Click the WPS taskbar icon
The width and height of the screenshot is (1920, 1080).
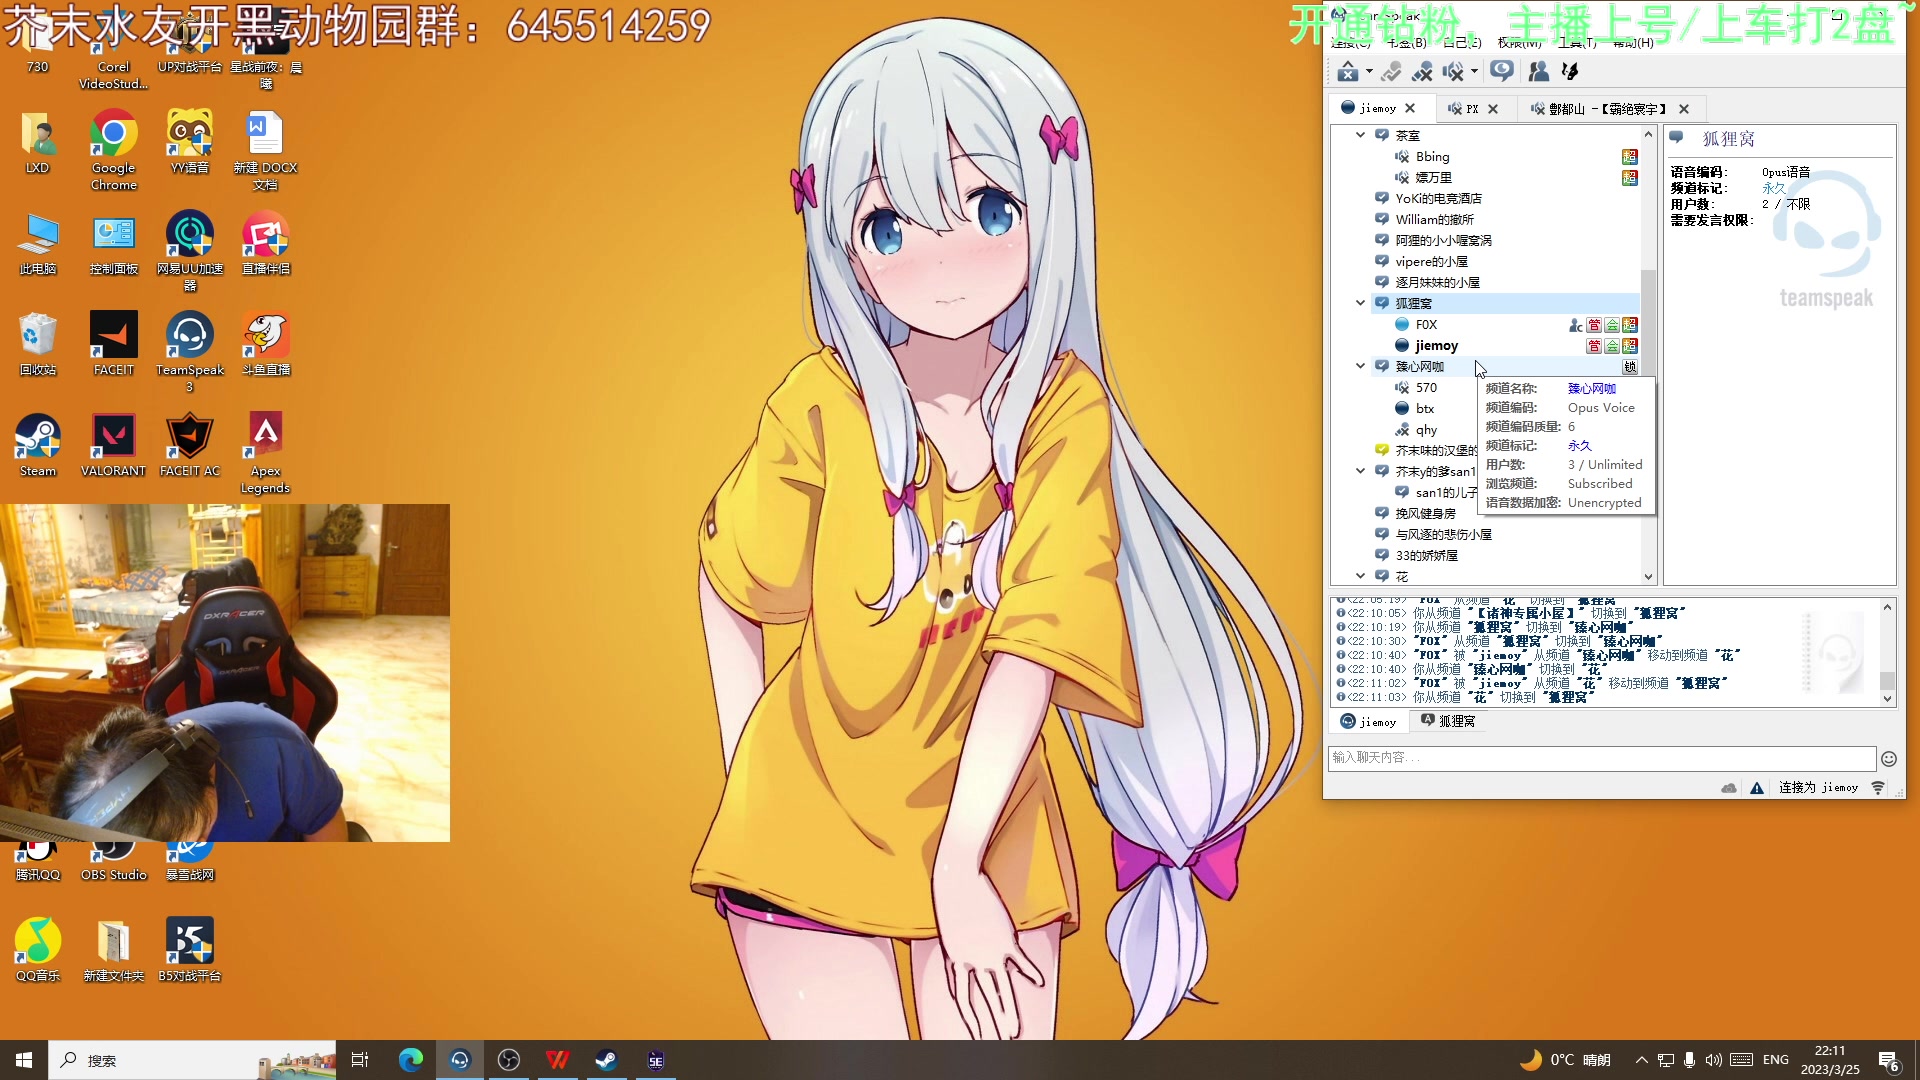(558, 1060)
